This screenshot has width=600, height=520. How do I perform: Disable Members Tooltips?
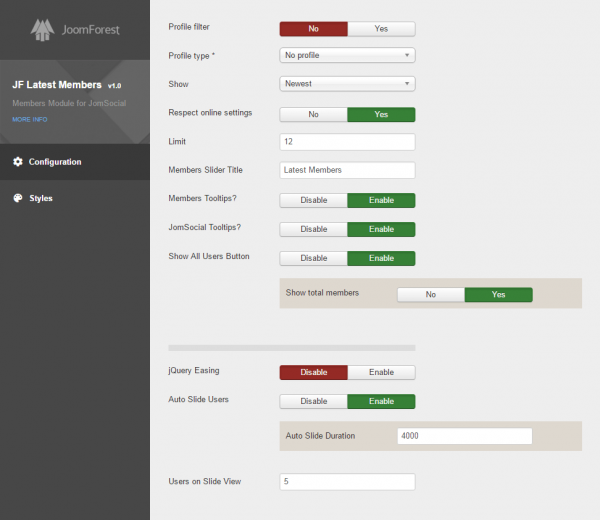[313, 200]
